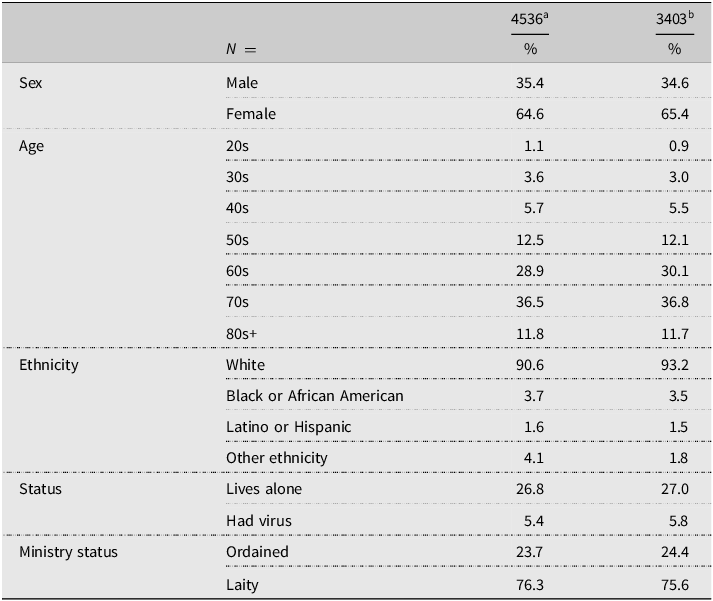Image resolution: width=713 pixels, height=601 pixels.
Task: Click the 80s+ row label
Action: [x=241, y=334]
